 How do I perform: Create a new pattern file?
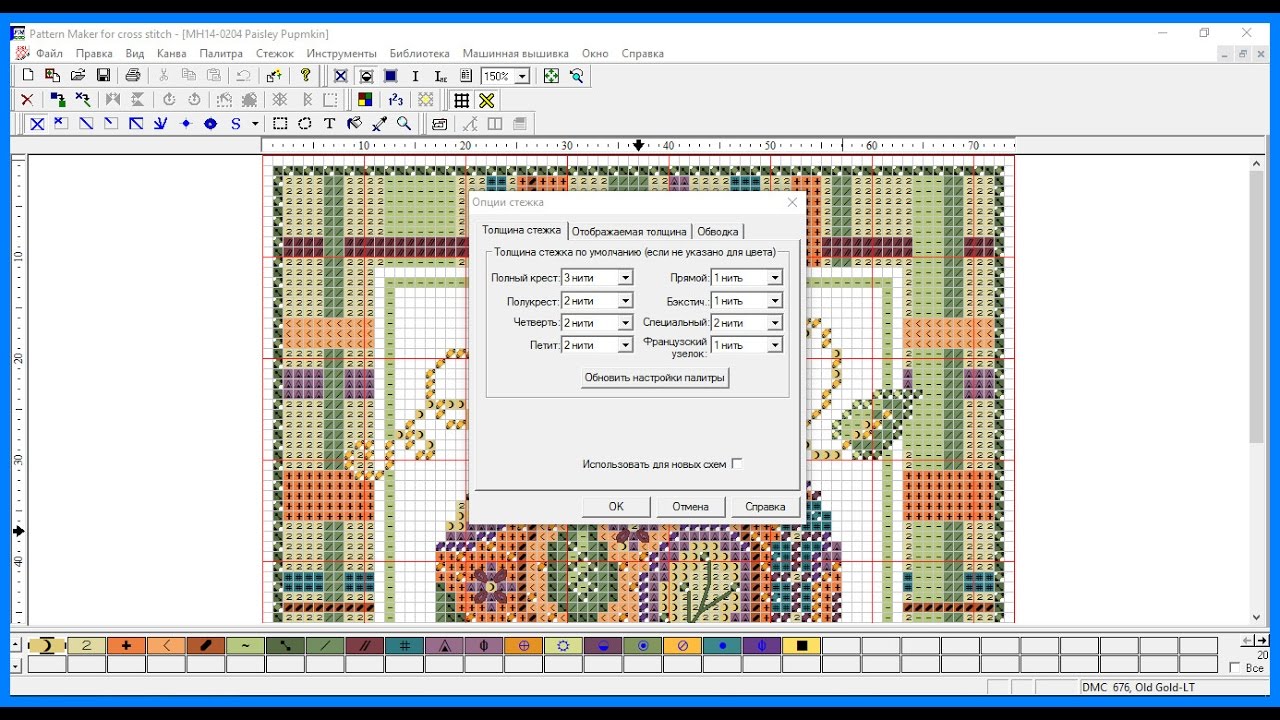click(x=27, y=75)
